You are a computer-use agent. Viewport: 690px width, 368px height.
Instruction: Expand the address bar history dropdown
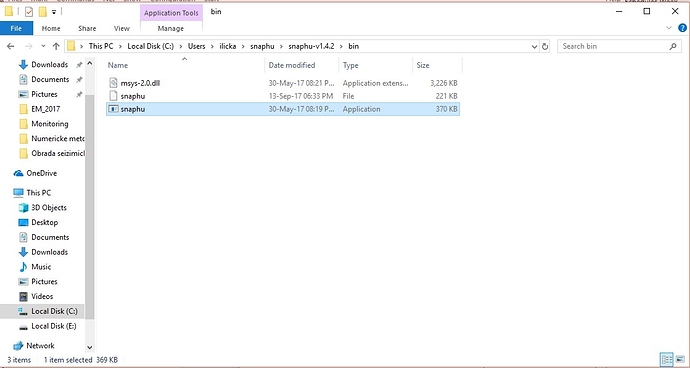[534, 46]
